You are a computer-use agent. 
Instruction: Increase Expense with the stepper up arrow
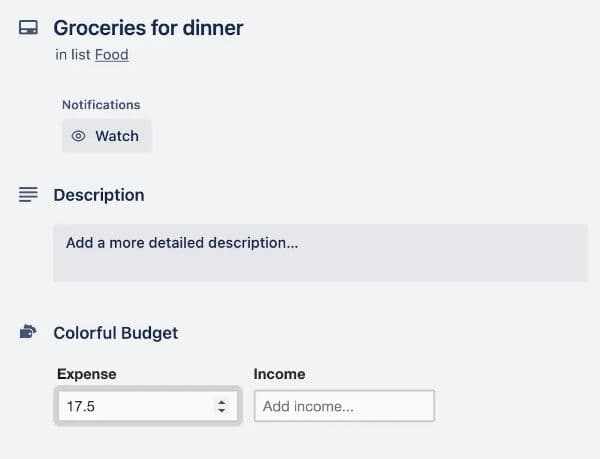pos(221,403)
